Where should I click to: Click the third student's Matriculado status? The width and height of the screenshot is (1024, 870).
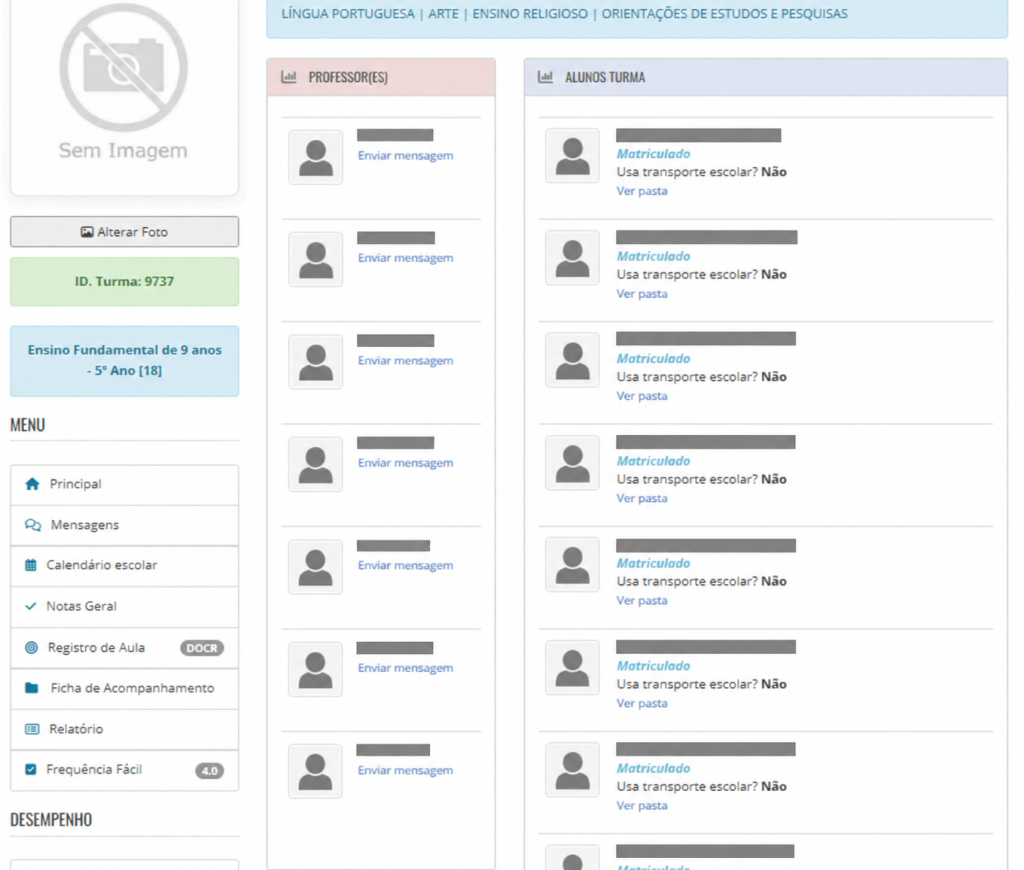pos(654,359)
